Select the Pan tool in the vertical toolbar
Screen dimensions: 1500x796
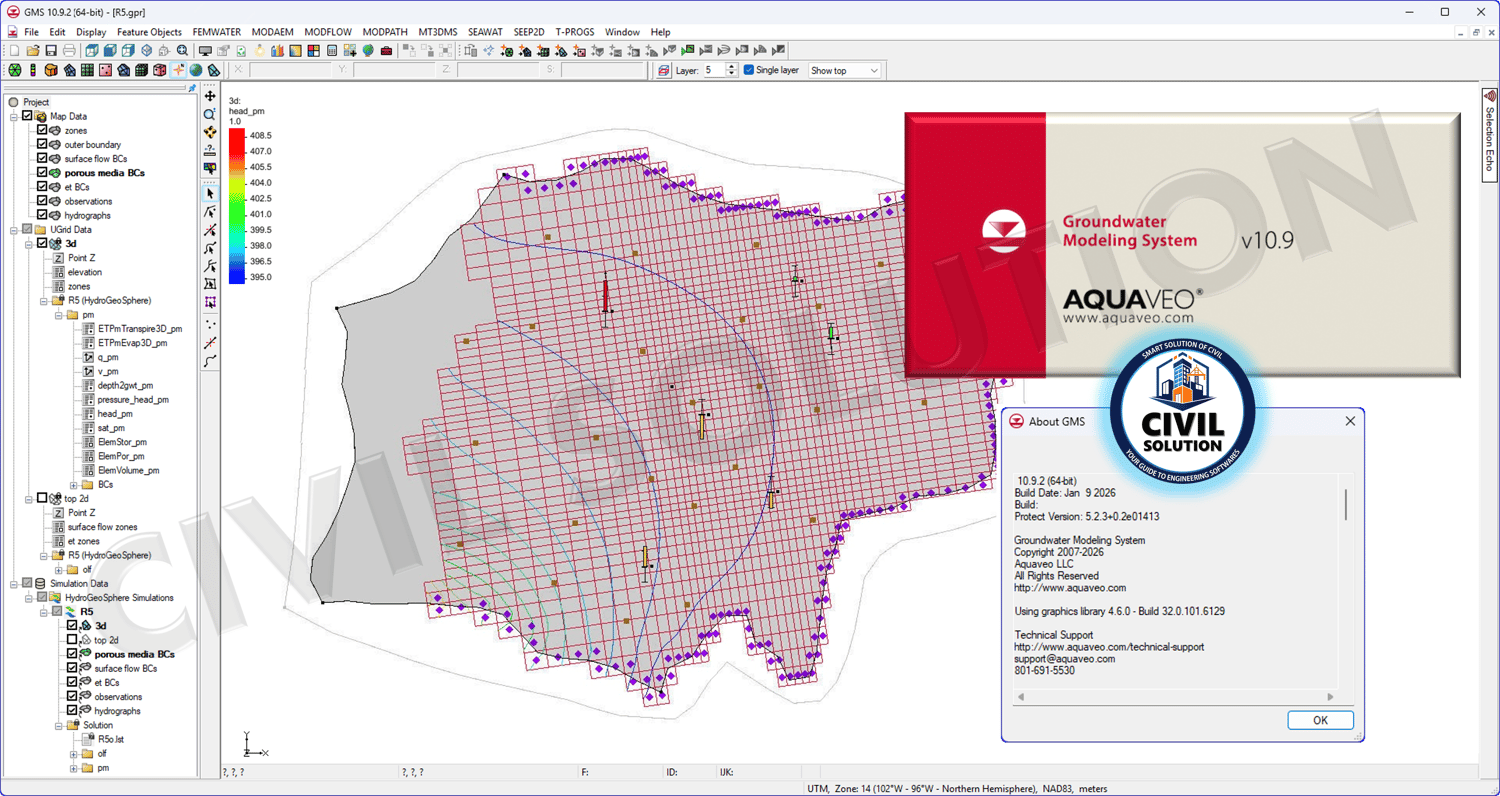point(210,97)
